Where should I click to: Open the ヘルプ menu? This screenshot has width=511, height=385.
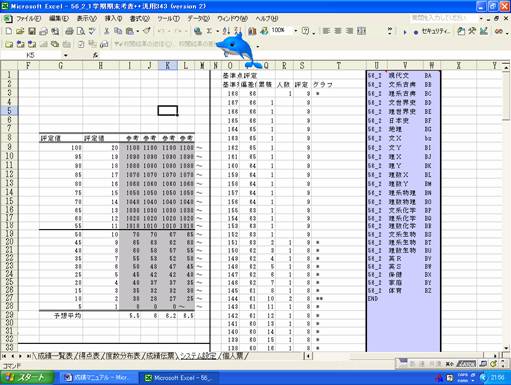coord(267,19)
